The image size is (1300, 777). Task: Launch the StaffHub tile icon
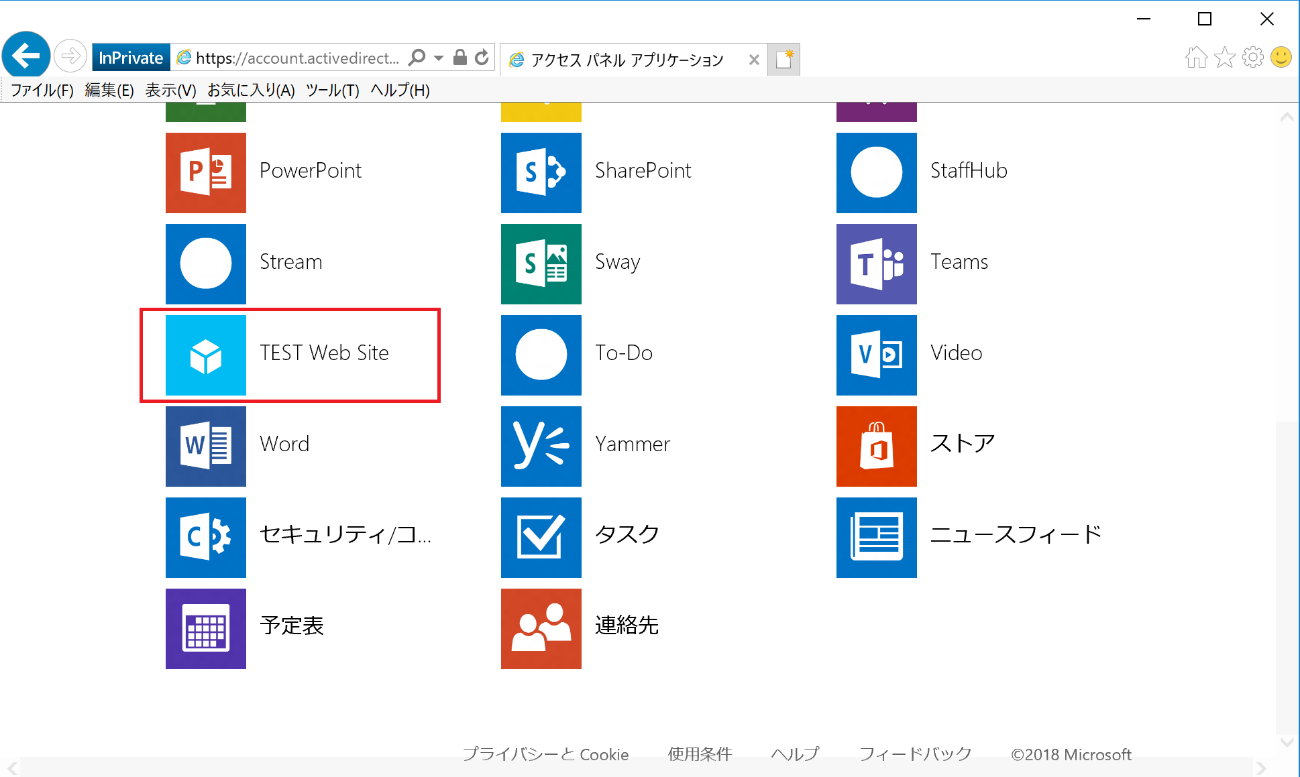click(x=876, y=173)
